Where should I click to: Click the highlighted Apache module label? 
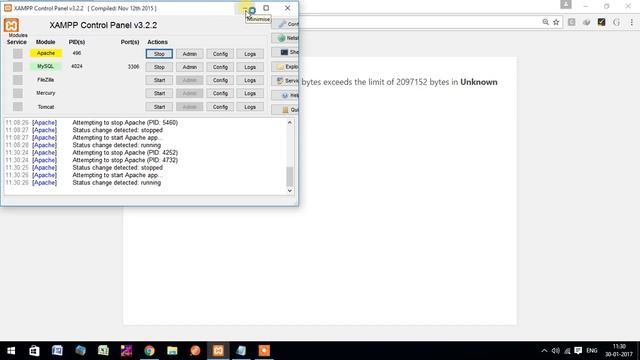pos(46,53)
